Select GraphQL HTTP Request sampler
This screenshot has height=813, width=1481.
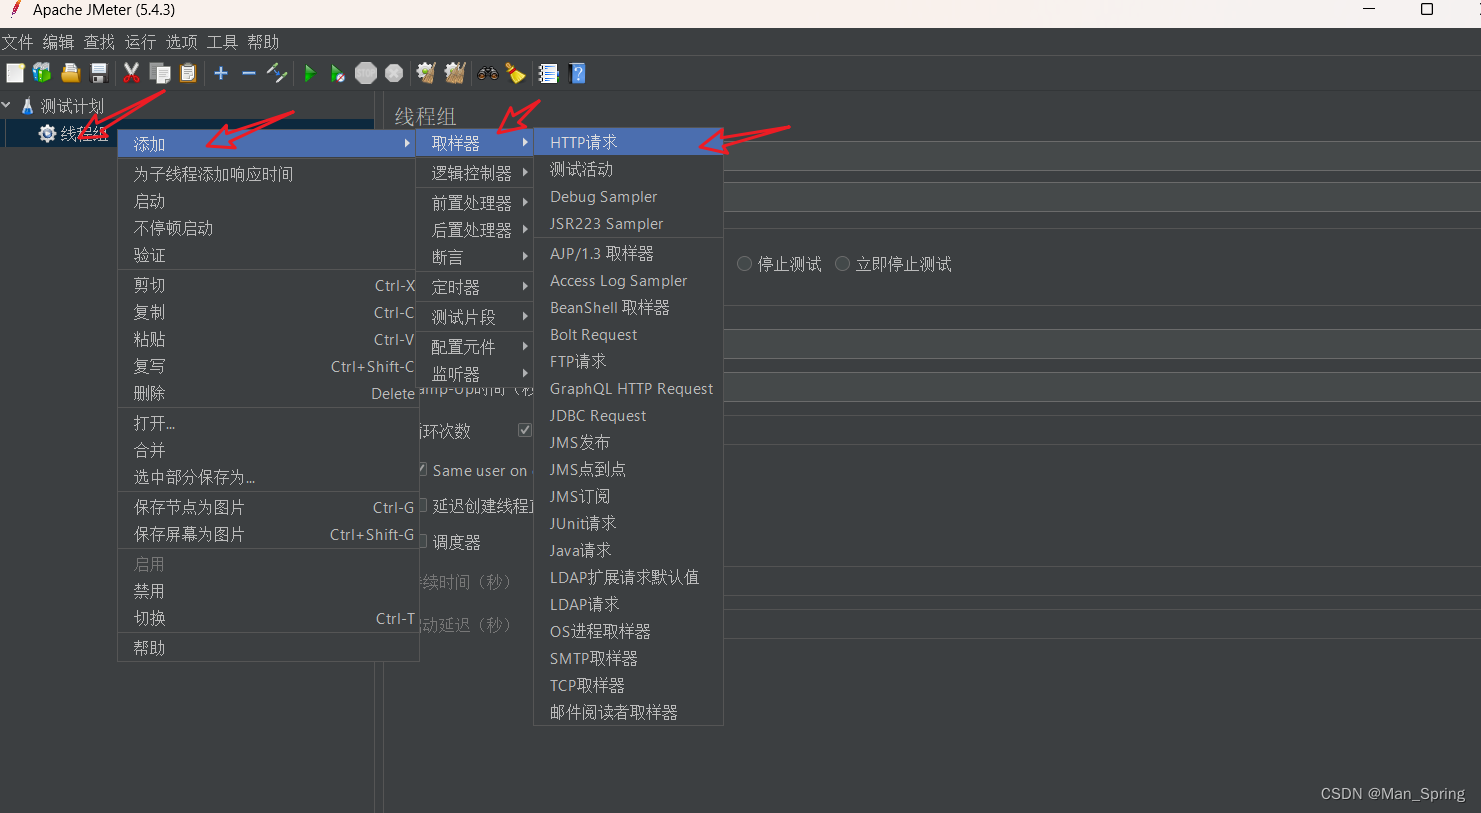click(628, 388)
